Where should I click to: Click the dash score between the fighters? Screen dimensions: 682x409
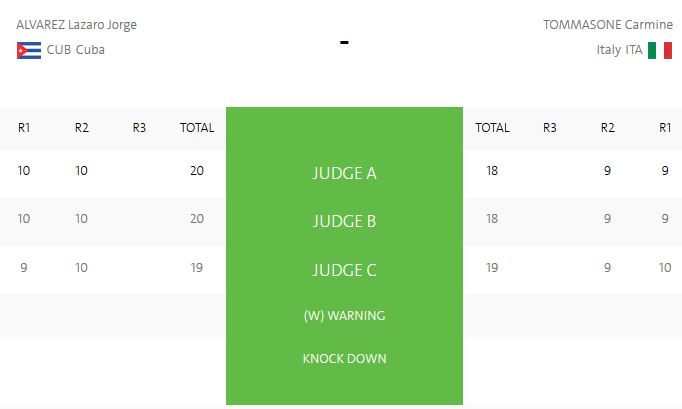pos(344,43)
